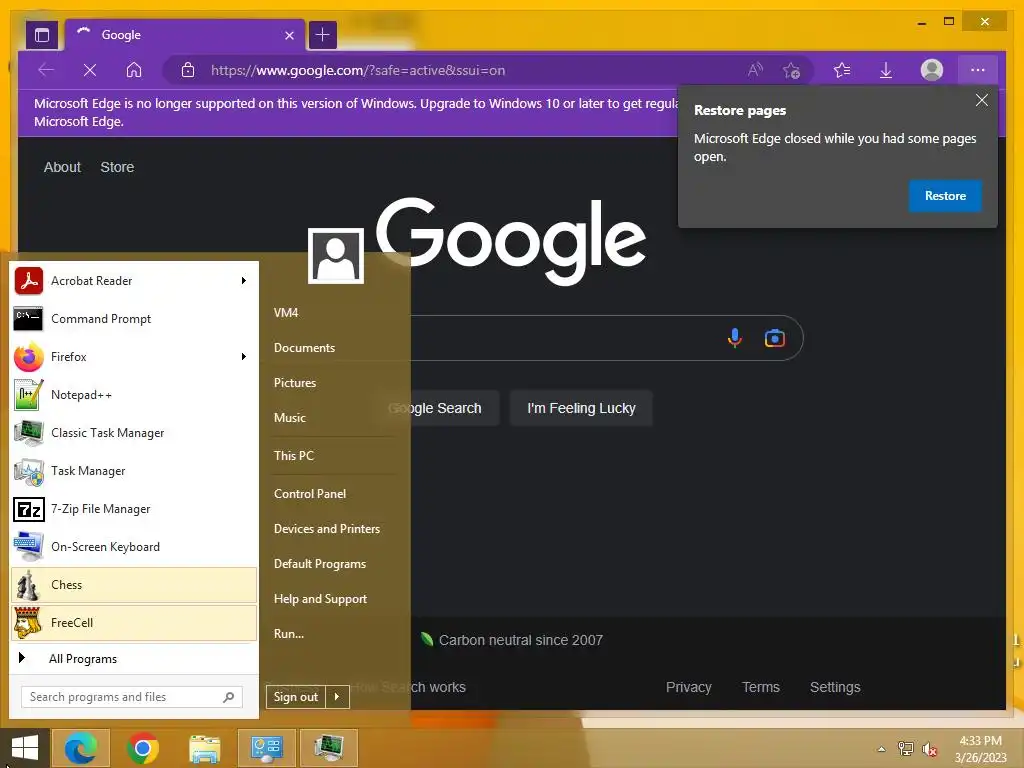The width and height of the screenshot is (1024, 768).
Task: Click the Read aloud icon in the address bar
Action: (755, 70)
